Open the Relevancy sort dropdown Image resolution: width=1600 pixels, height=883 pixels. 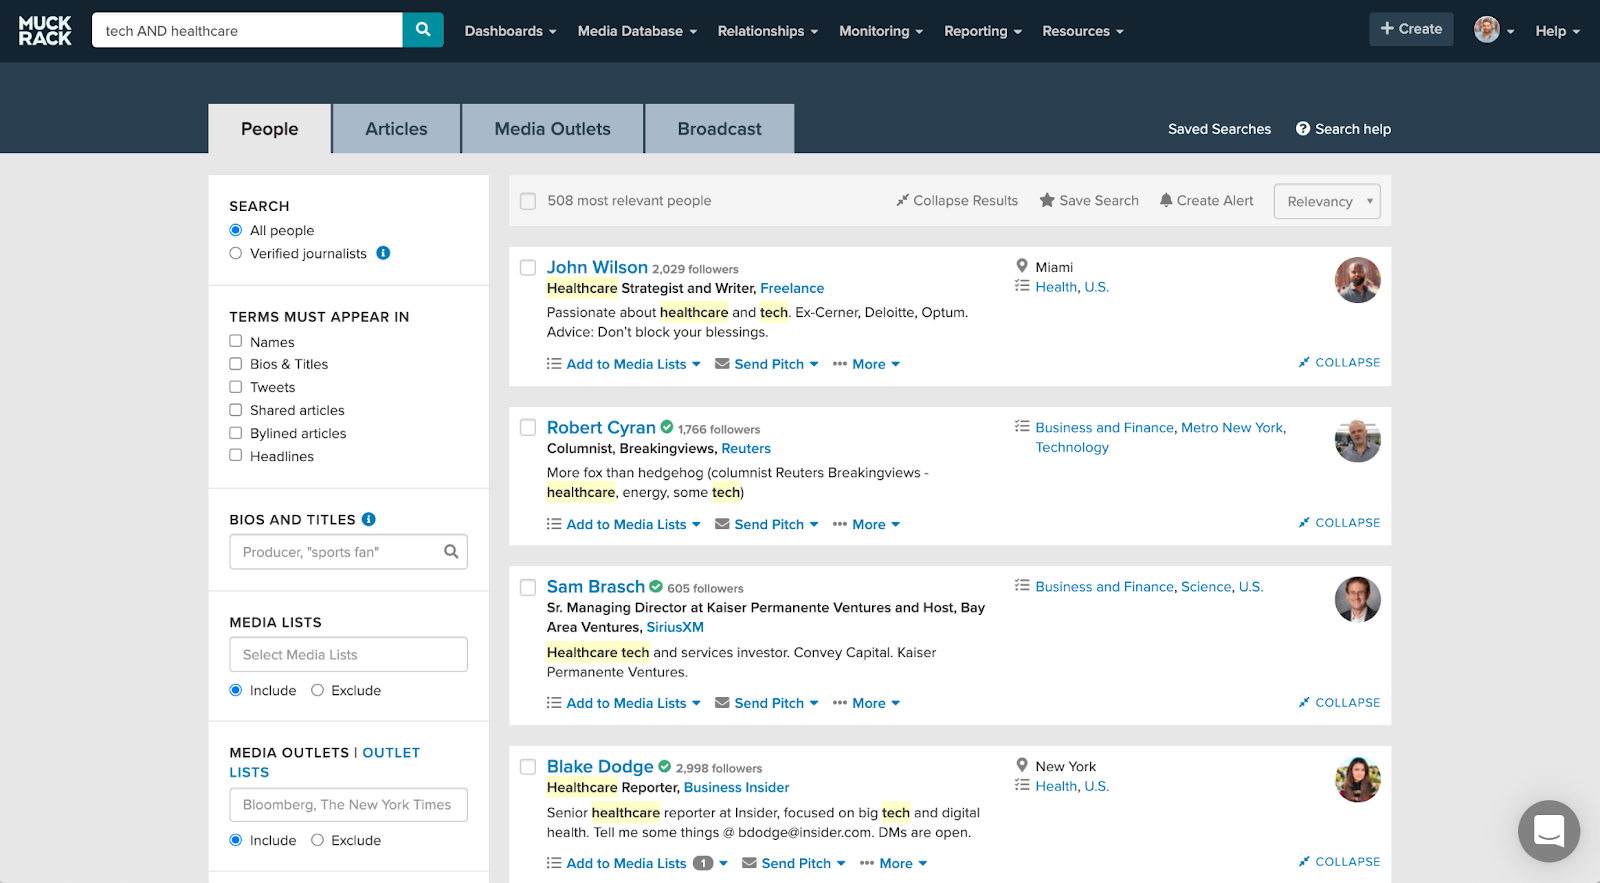pos(1327,201)
